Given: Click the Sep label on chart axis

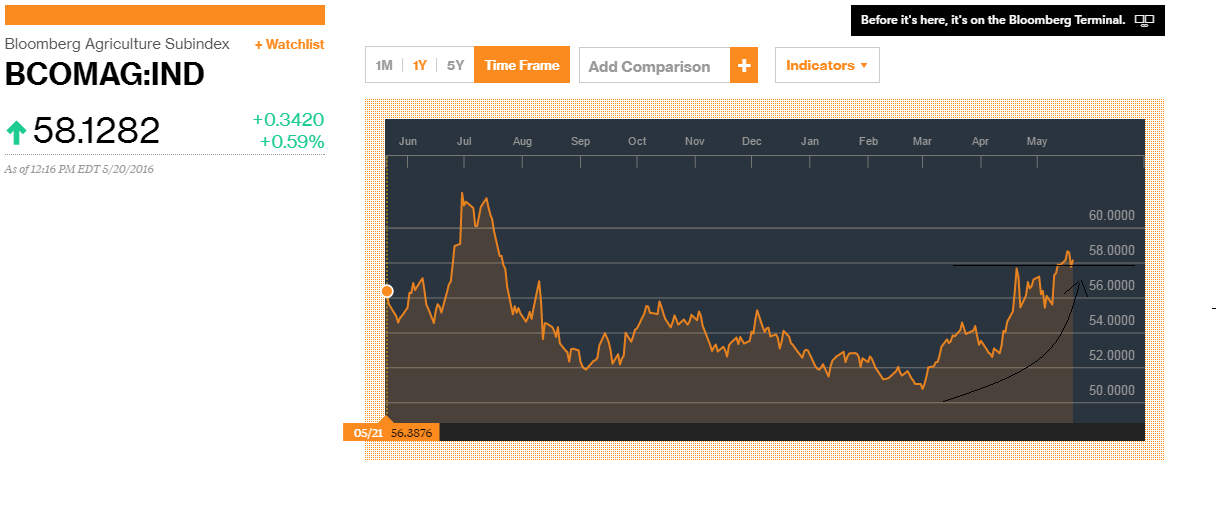Looking at the screenshot, I should (x=580, y=141).
